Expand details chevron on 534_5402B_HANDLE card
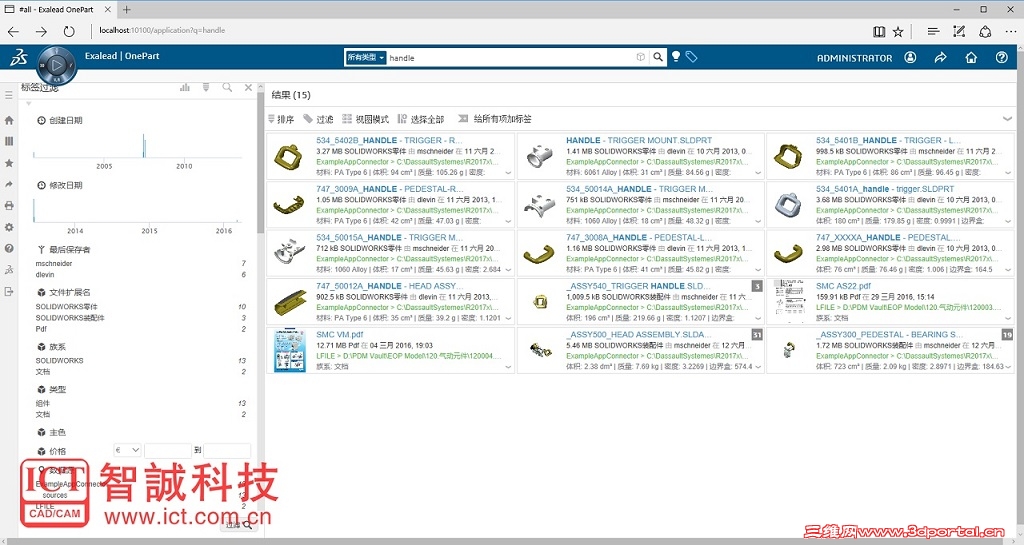Image resolution: width=1024 pixels, height=545 pixels. (508, 173)
